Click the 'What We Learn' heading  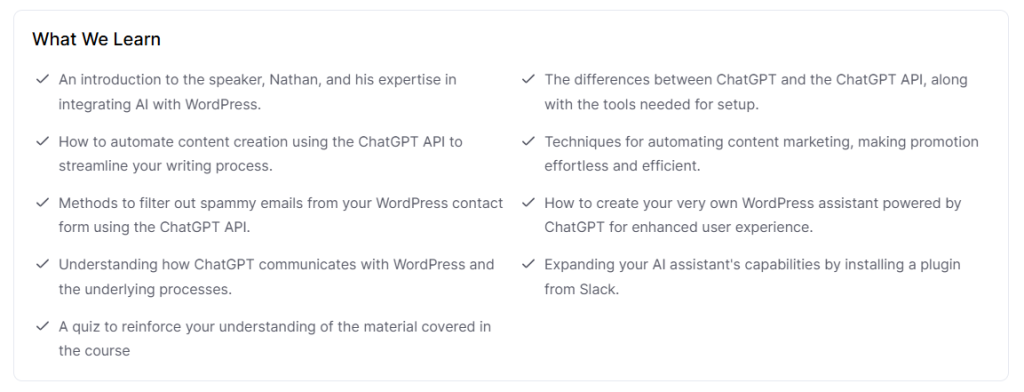pyautogui.click(x=96, y=39)
